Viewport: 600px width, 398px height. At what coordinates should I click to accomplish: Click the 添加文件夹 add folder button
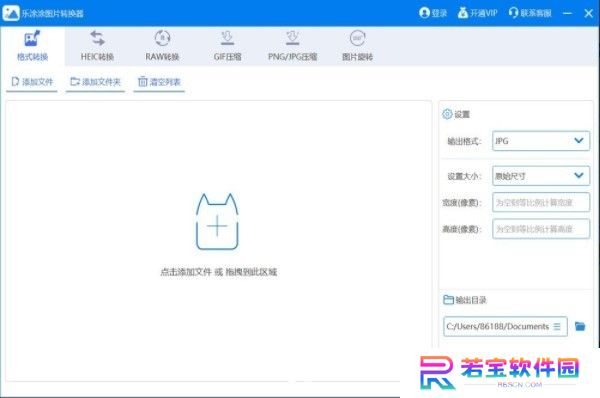click(x=95, y=82)
